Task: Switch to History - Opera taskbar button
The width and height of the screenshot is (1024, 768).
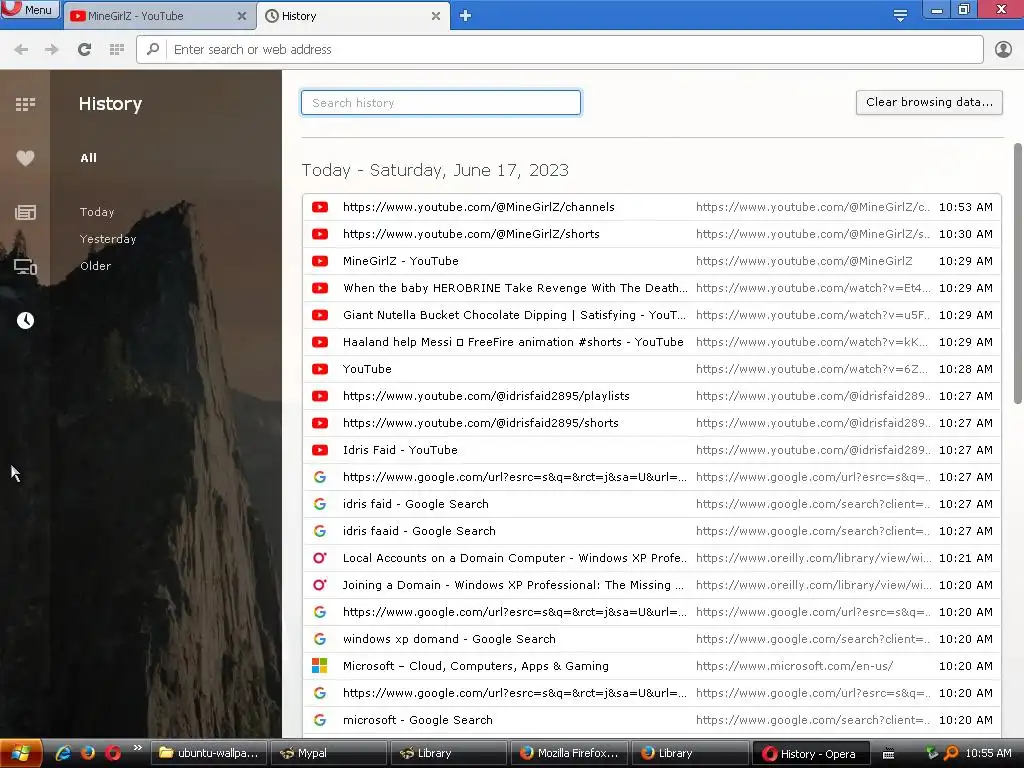Action: 810,754
